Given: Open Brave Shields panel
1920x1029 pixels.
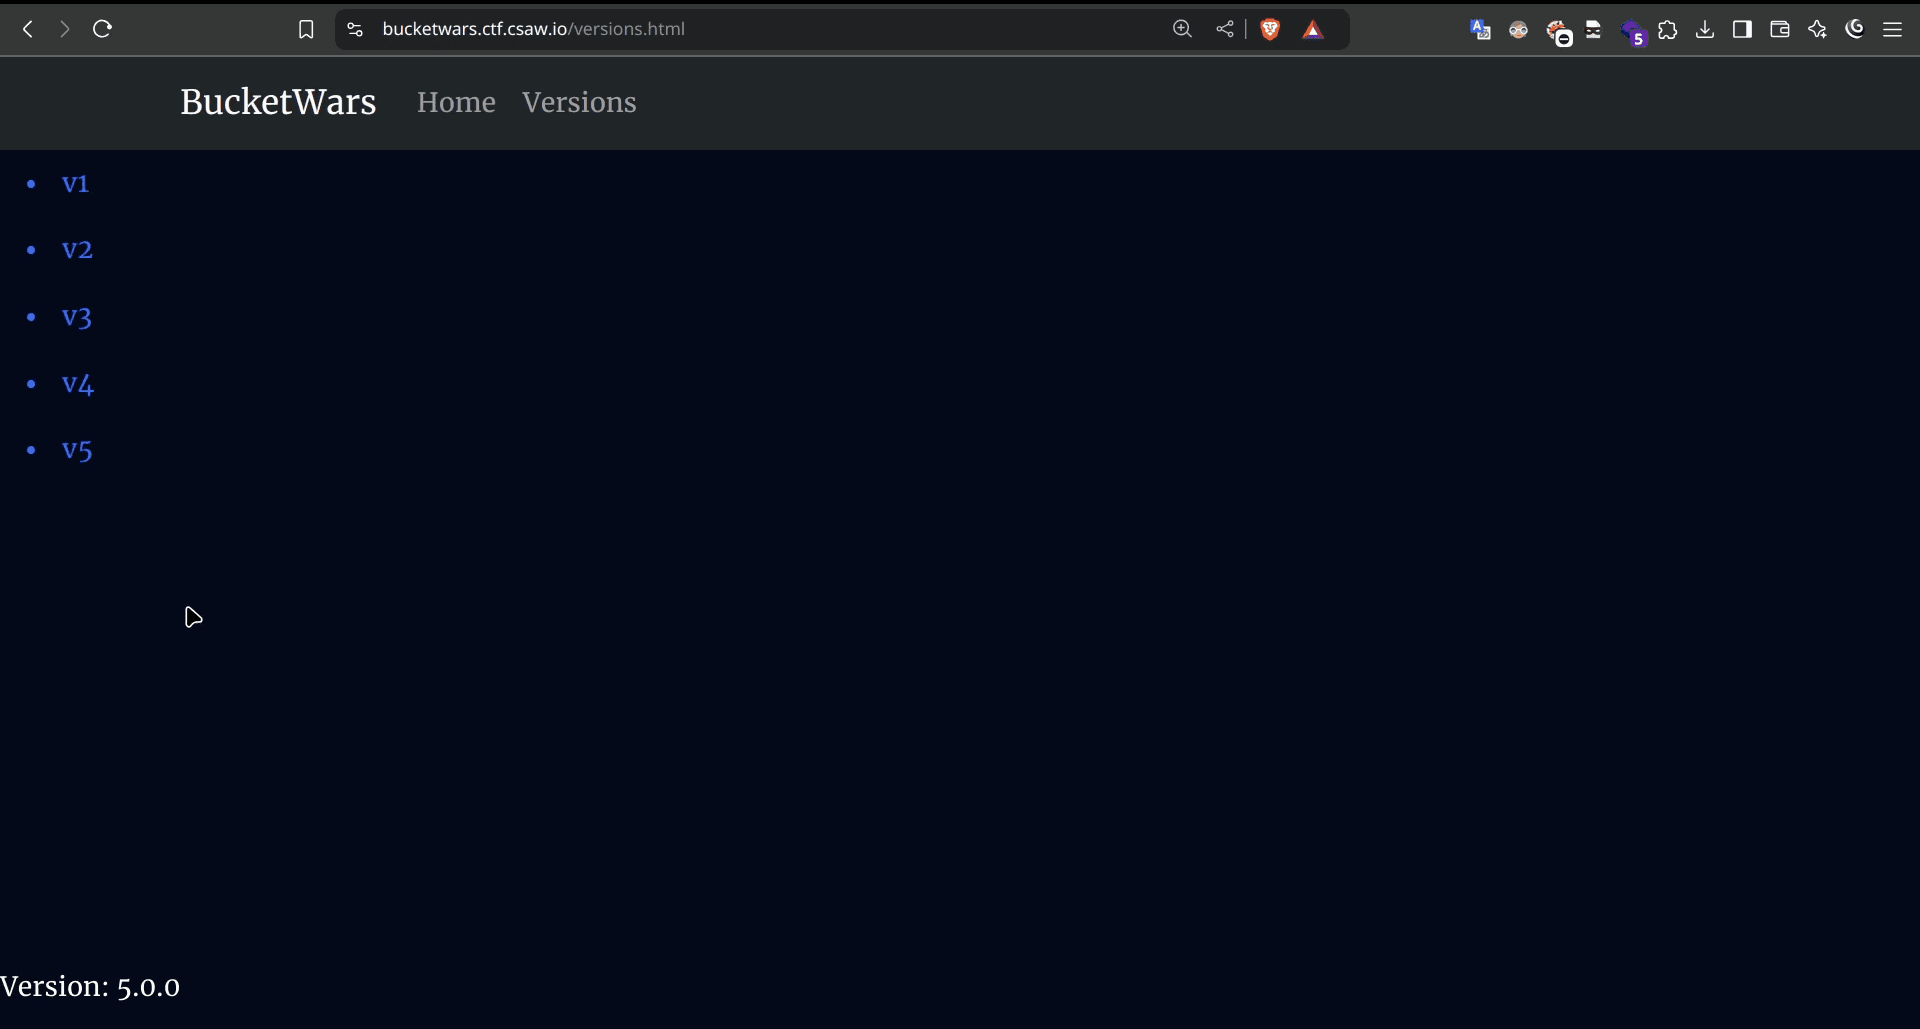Looking at the screenshot, I should (x=1270, y=29).
